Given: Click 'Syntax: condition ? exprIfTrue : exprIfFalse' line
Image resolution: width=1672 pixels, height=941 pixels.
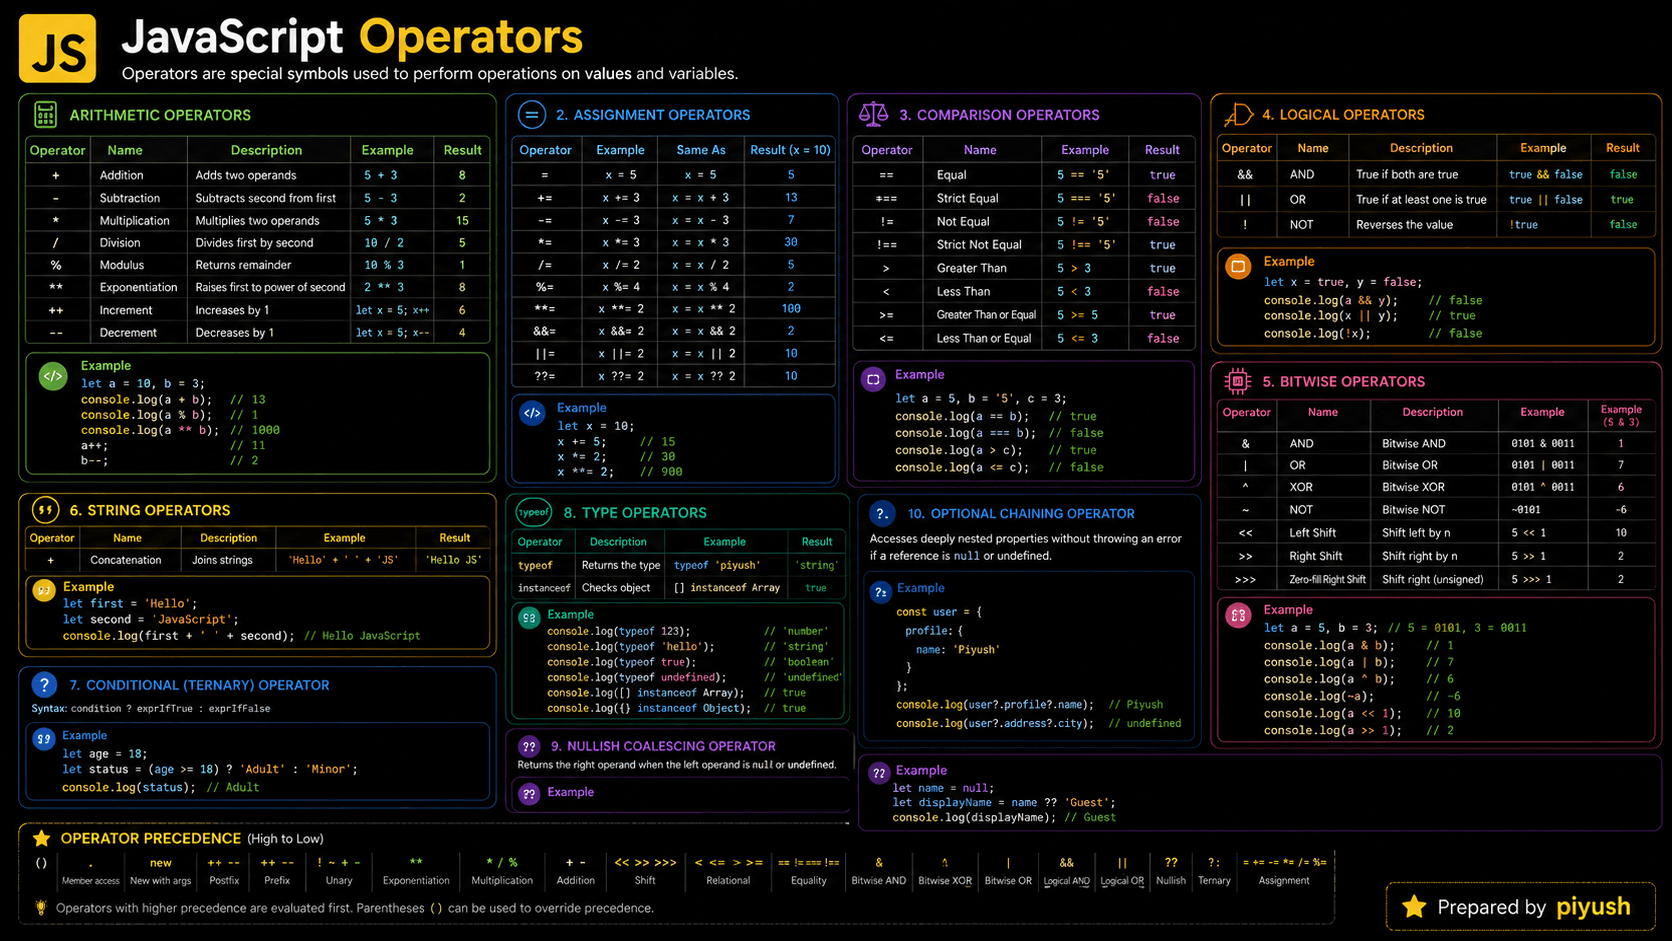Looking at the screenshot, I should click(x=151, y=709).
